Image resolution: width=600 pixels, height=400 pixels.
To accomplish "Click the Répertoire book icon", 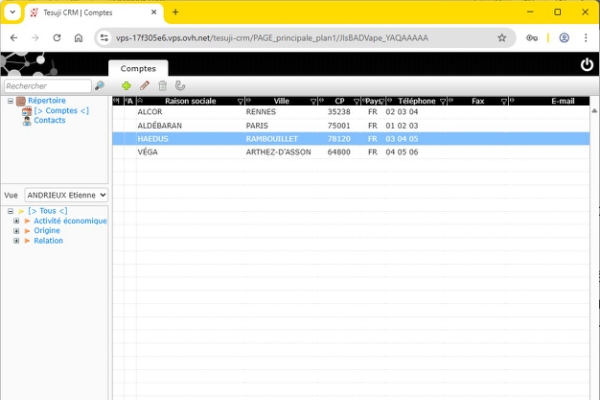I will pos(21,101).
